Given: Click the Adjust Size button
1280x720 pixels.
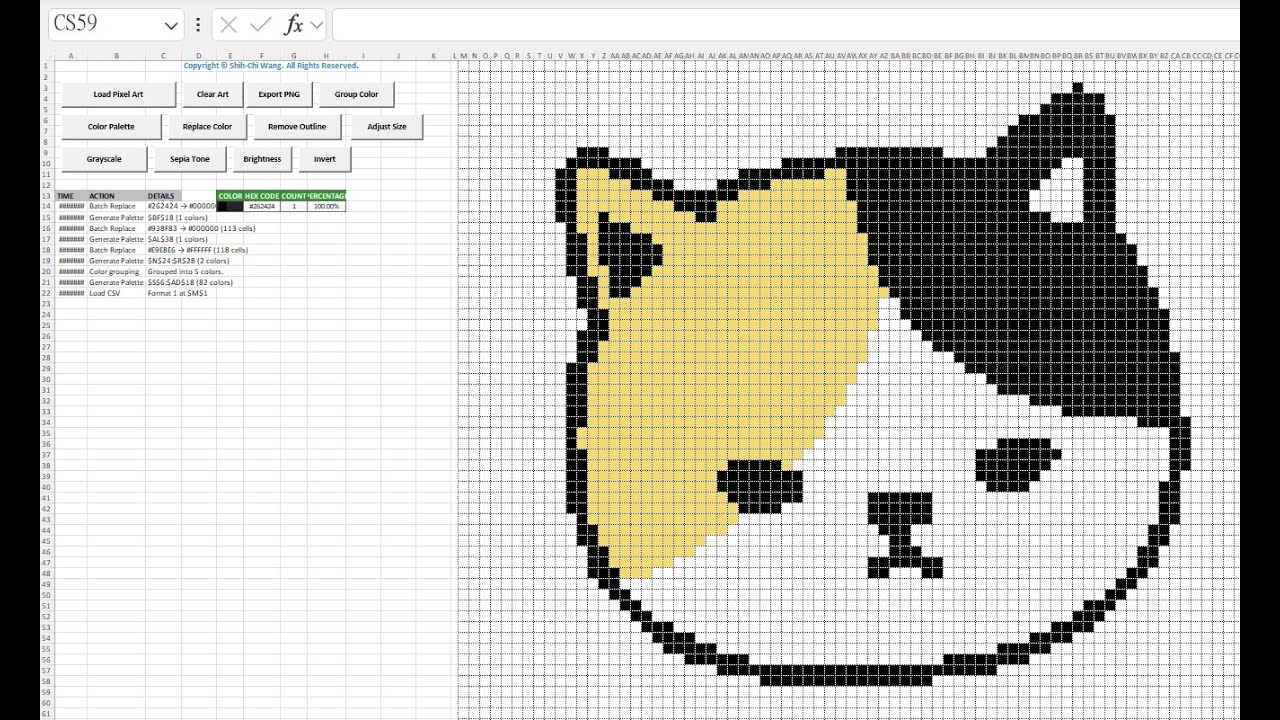Looking at the screenshot, I should pyautogui.click(x=387, y=127).
